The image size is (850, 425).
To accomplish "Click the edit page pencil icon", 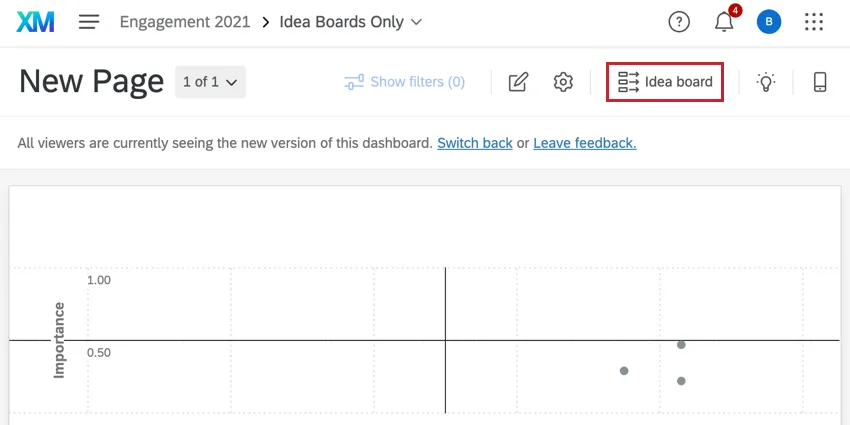I will point(518,82).
